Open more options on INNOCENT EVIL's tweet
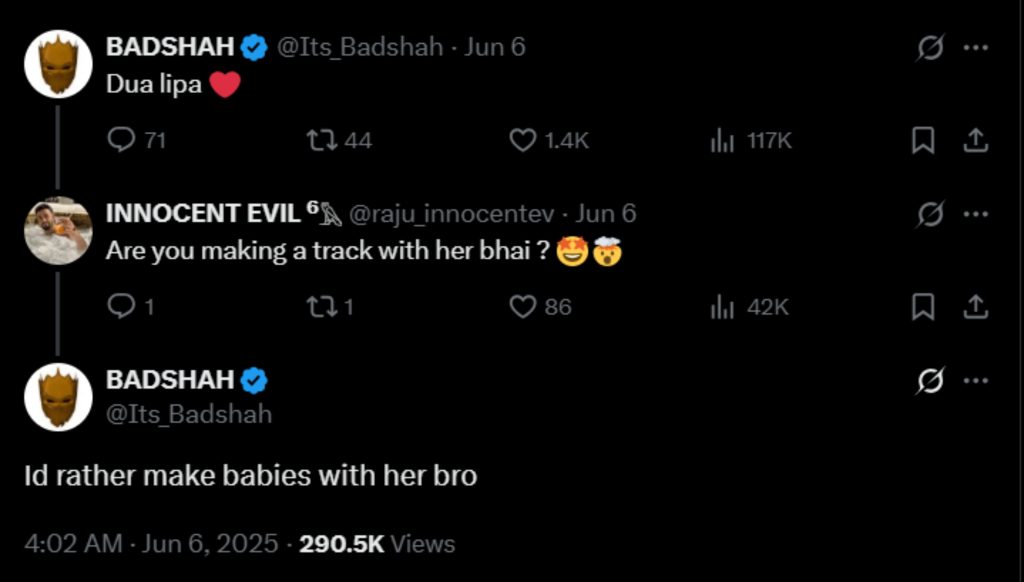Viewport: 1024px width, 582px height. point(975,213)
